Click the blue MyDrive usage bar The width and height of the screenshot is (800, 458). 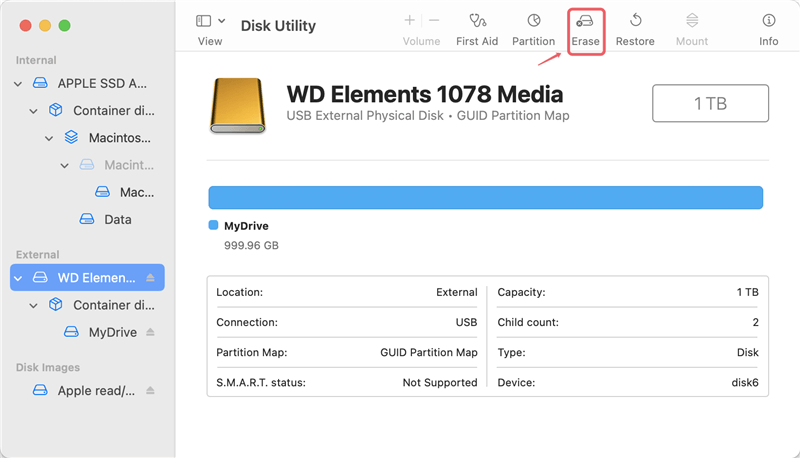485,197
